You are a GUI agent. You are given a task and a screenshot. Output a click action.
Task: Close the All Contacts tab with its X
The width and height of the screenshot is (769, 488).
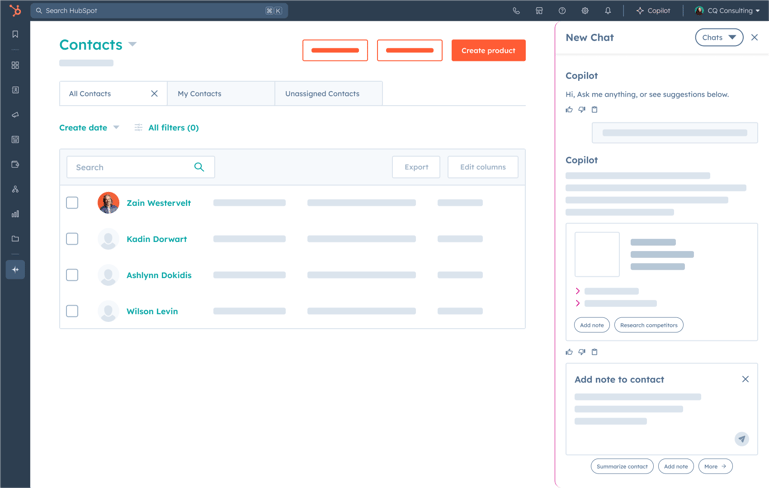click(154, 93)
